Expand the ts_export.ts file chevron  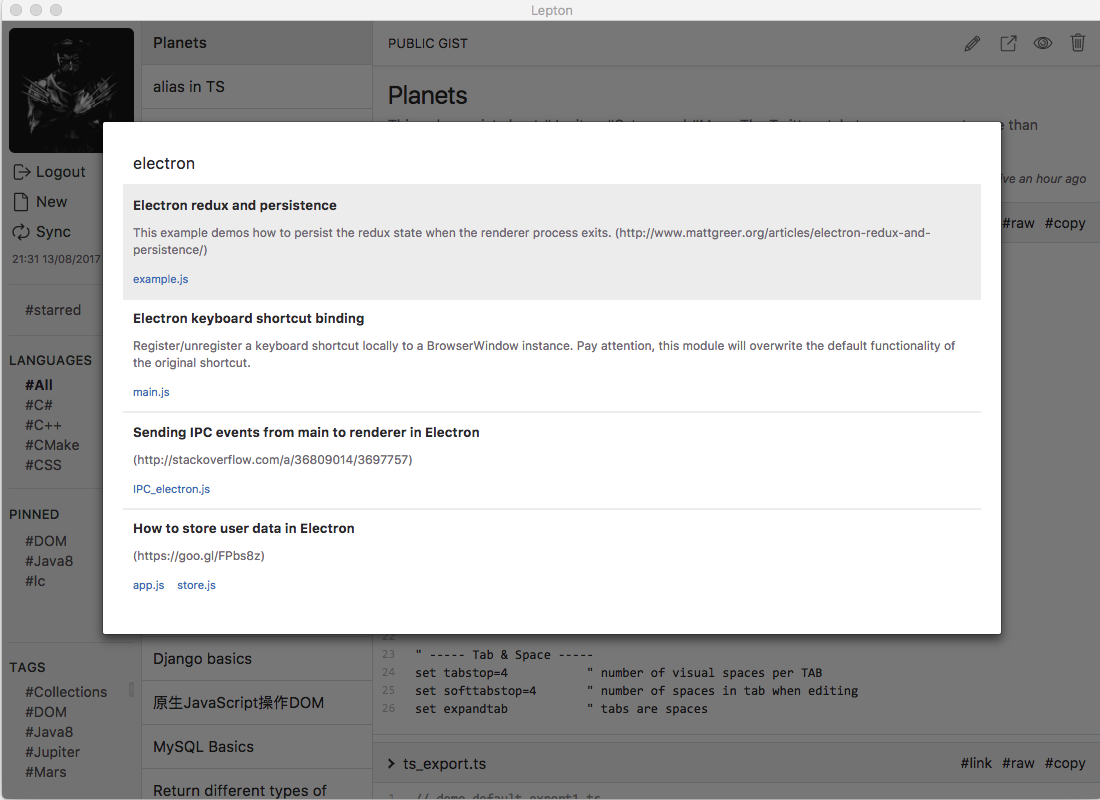(x=391, y=764)
